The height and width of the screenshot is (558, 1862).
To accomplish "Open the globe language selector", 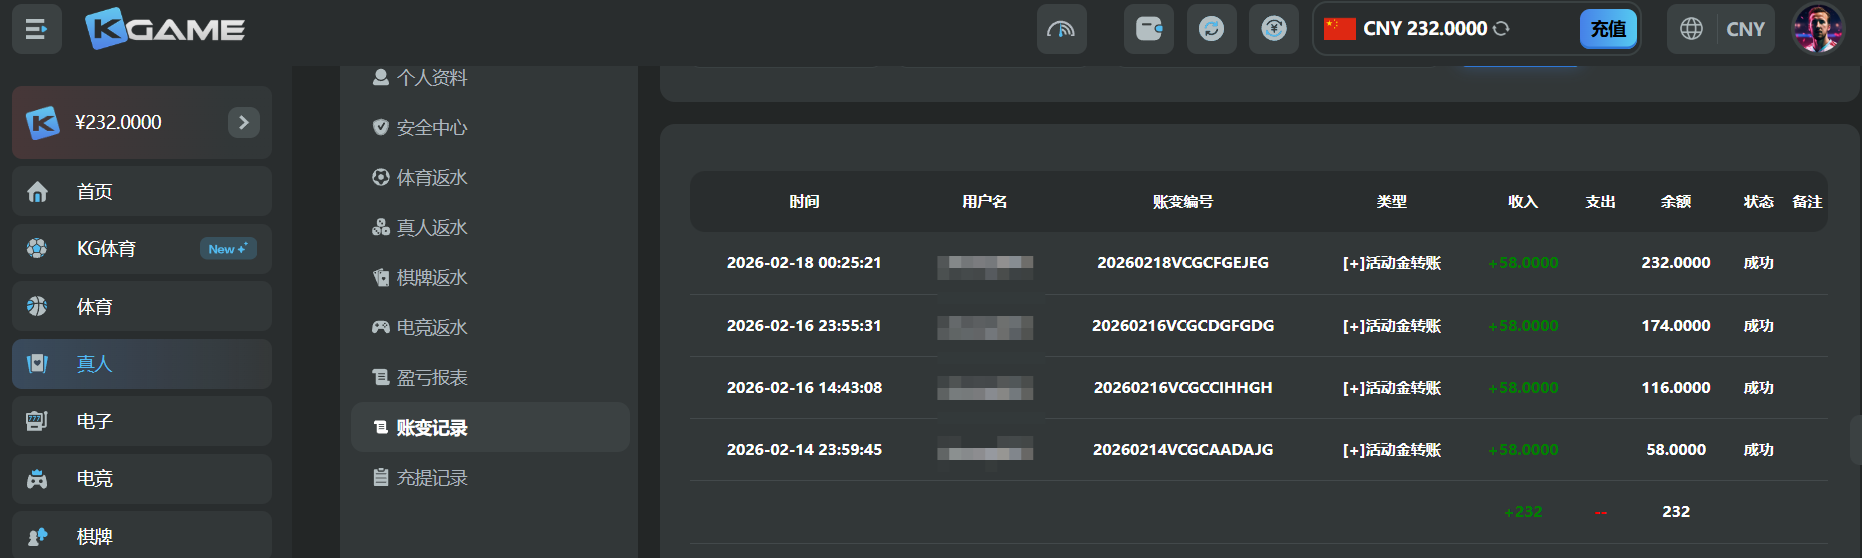I will click(x=1691, y=29).
